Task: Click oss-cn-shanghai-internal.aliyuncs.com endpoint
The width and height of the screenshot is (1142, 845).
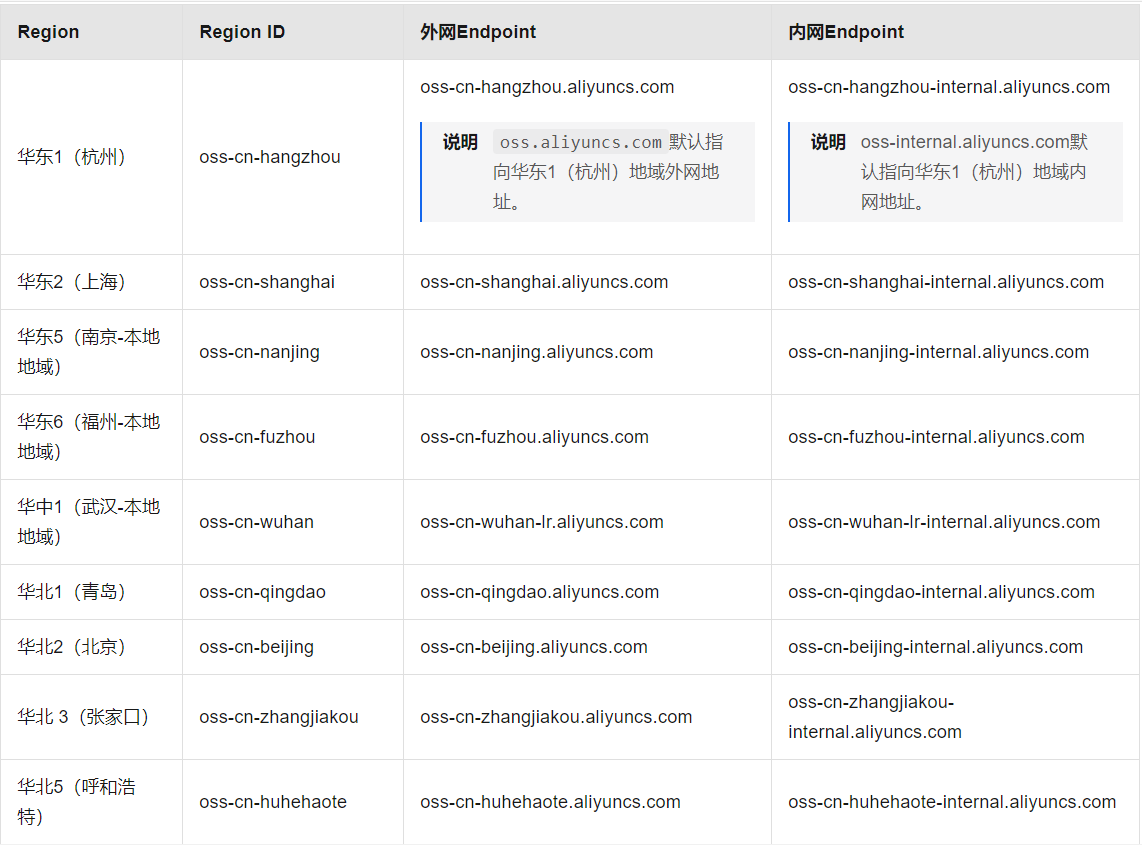Action: (946, 282)
